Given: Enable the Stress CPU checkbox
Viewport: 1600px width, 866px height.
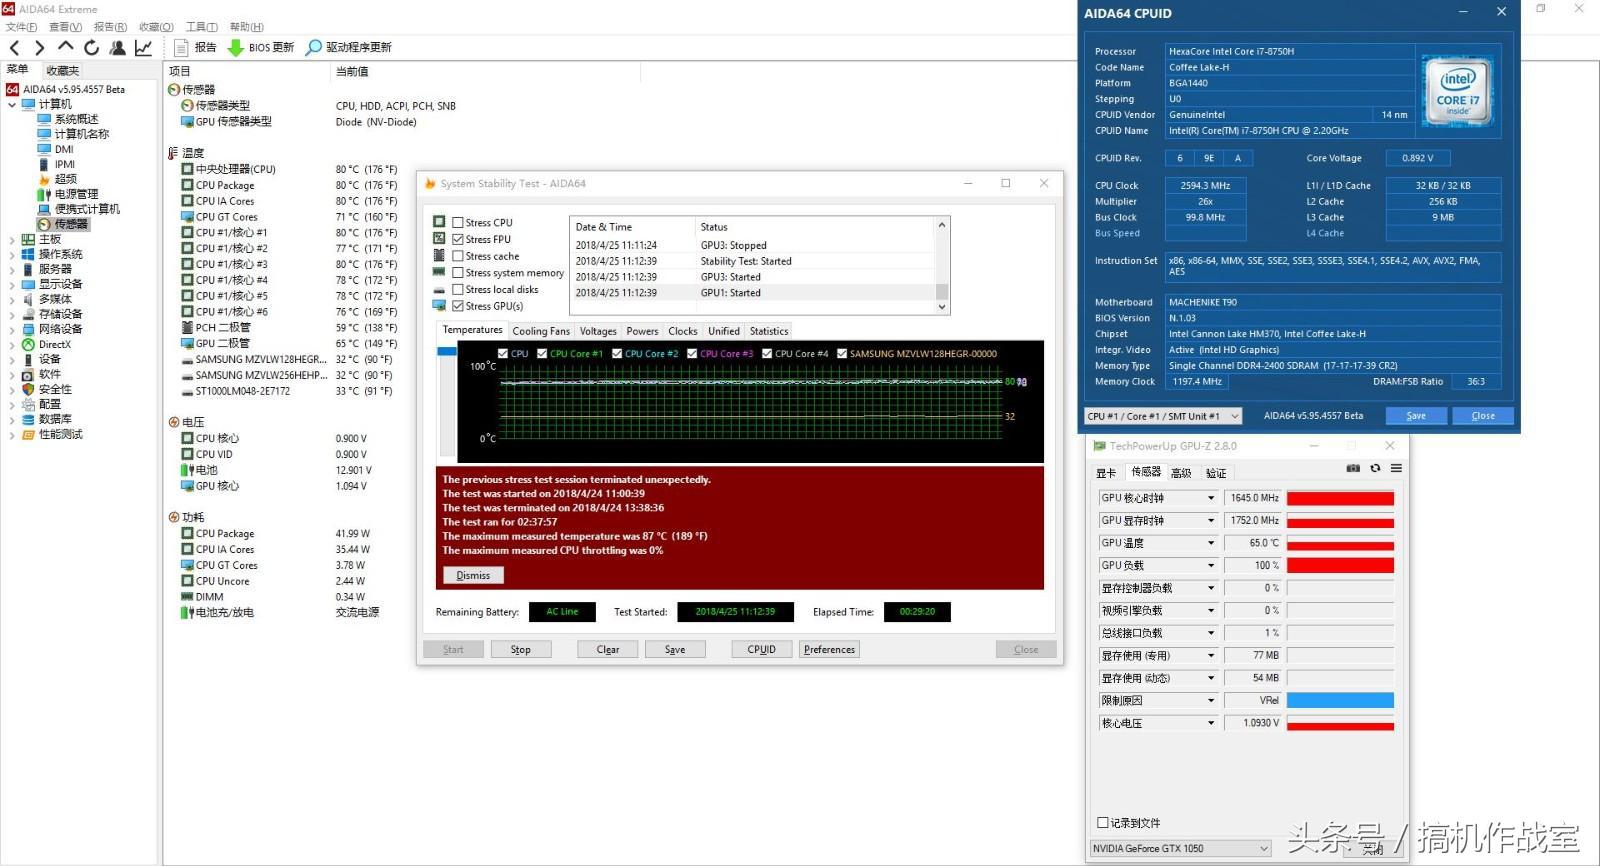Looking at the screenshot, I should tap(458, 223).
